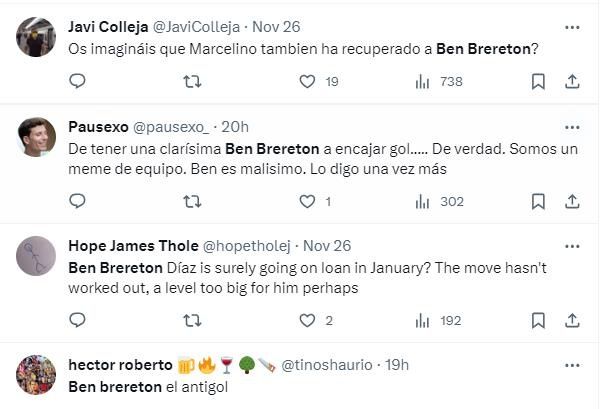Open more options on hector roberto's tweet

[x=572, y=365]
